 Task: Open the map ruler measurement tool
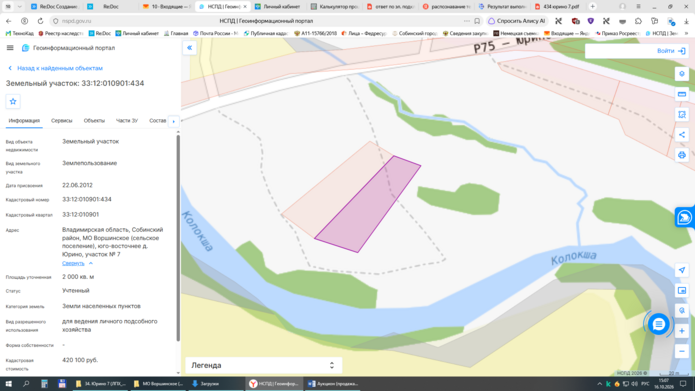[x=682, y=94]
